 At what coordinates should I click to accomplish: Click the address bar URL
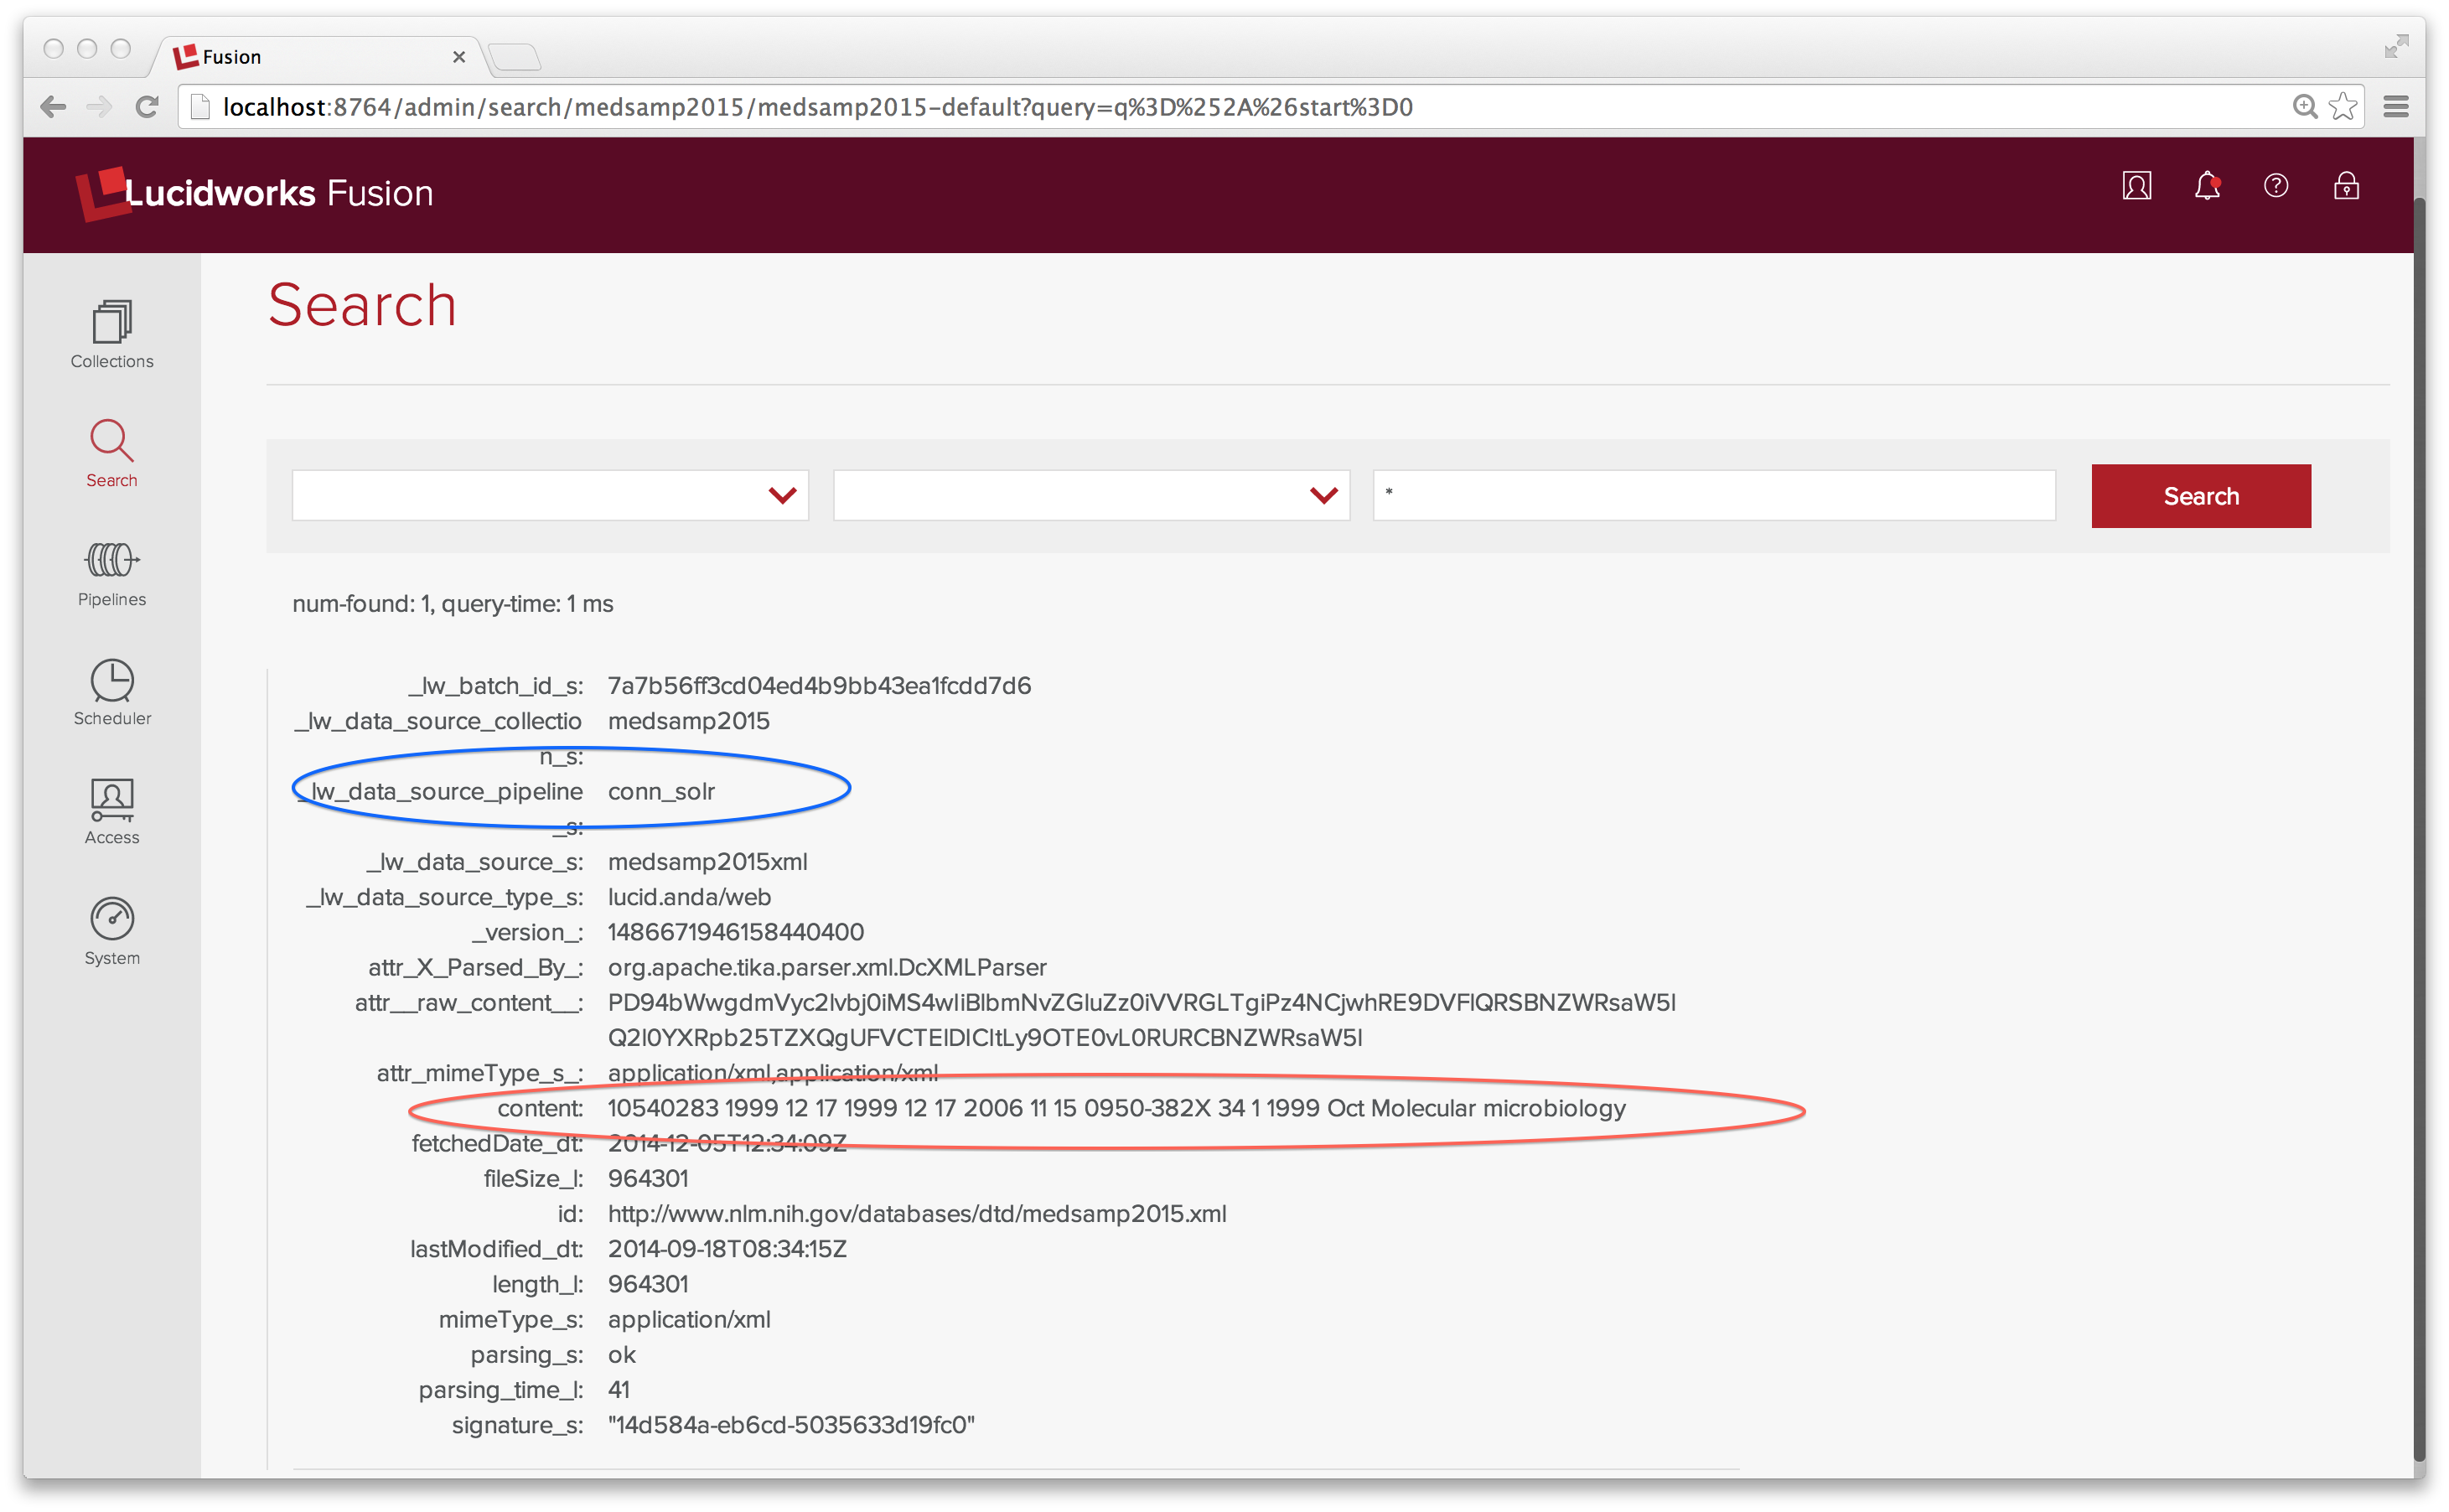(x=817, y=107)
